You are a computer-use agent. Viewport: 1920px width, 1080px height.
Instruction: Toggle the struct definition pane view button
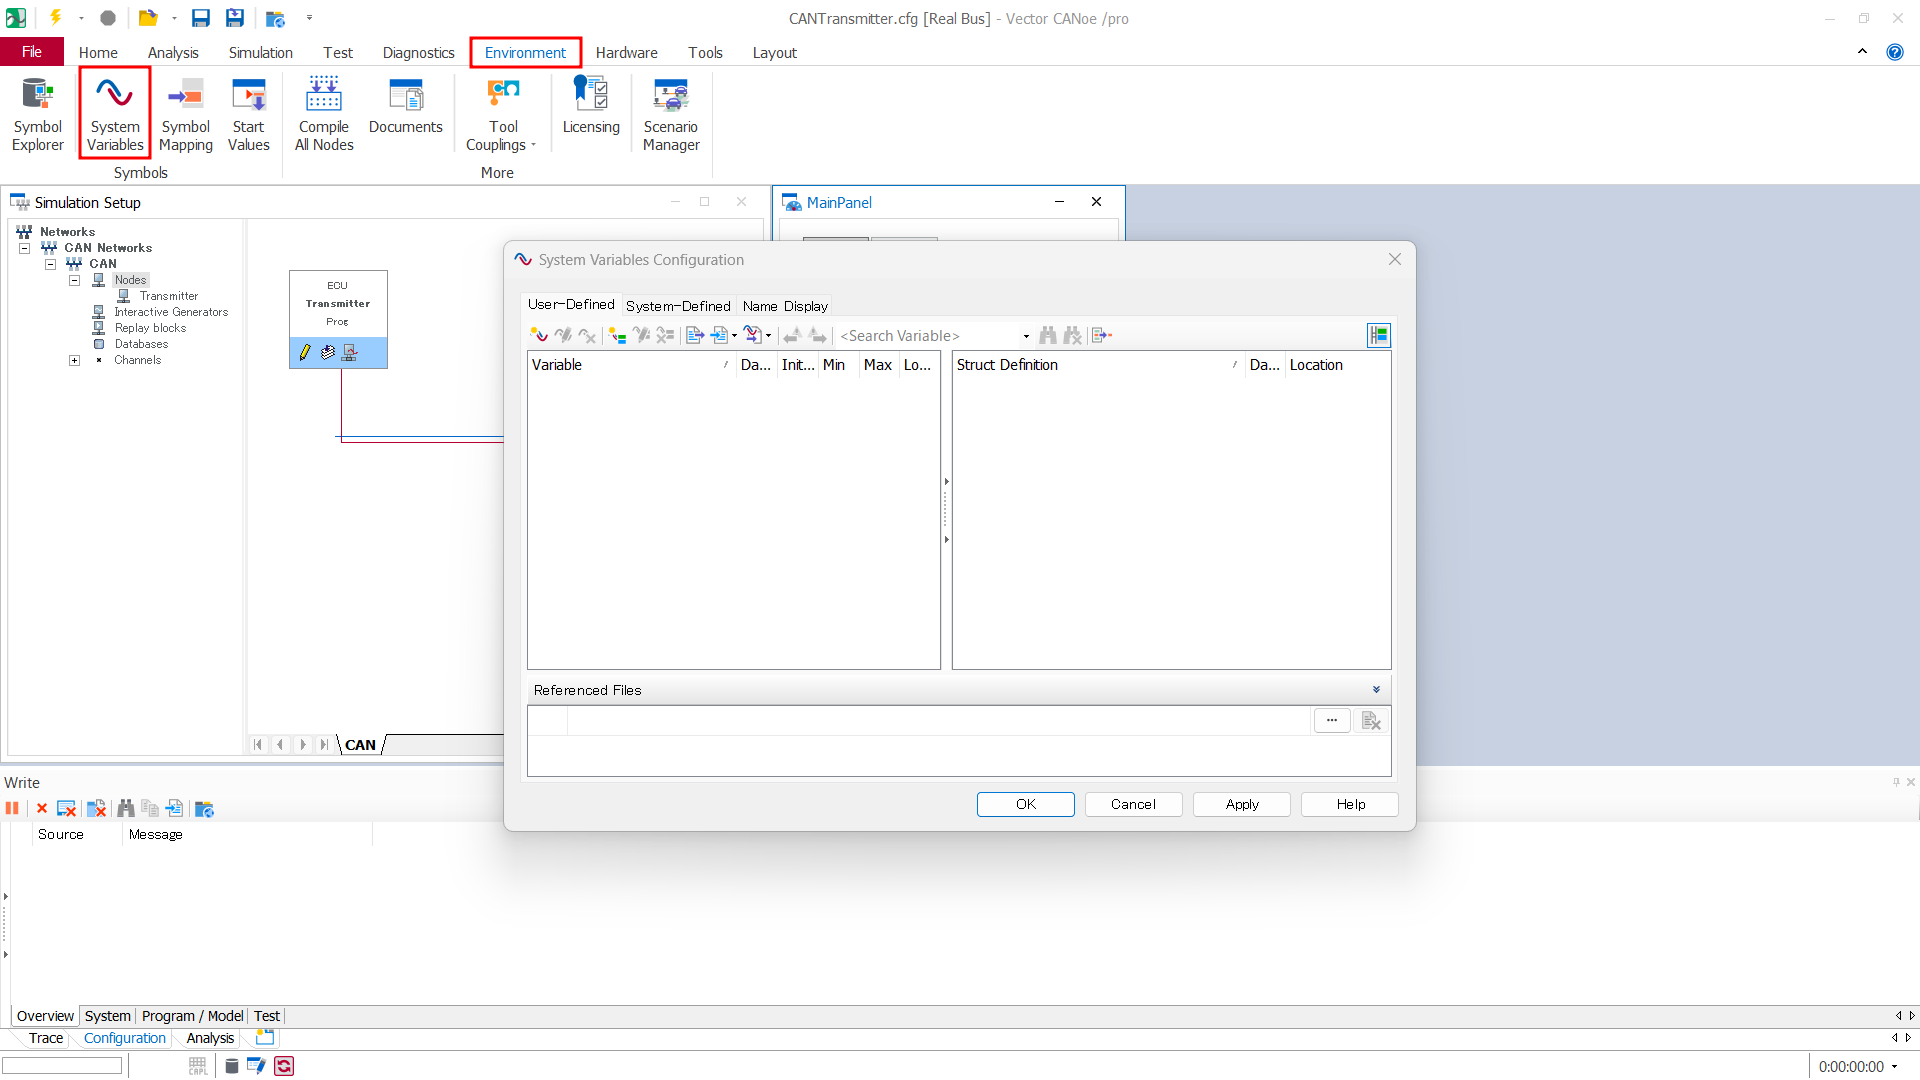(1379, 336)
